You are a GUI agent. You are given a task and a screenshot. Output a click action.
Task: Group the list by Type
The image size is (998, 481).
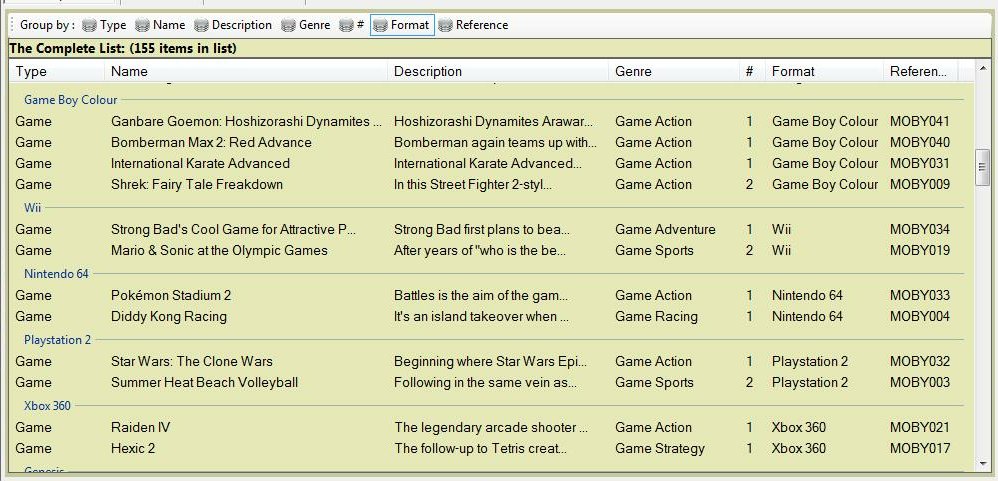point(104,25)
